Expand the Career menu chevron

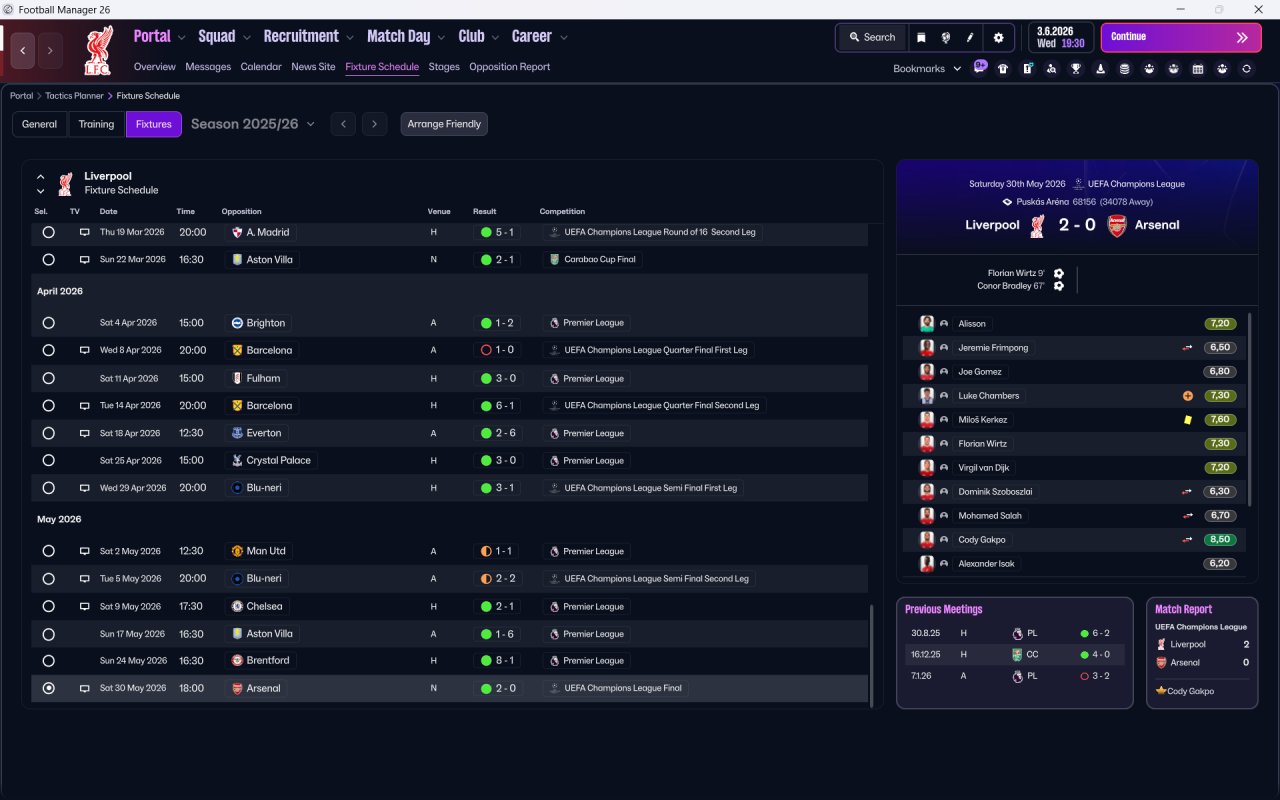coord(564,38)
